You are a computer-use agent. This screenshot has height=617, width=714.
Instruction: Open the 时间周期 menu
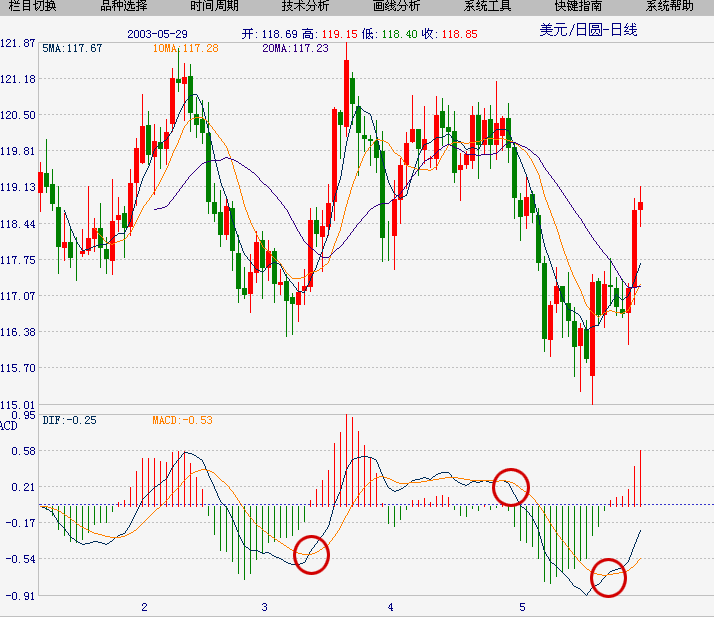click(x=214, y=6)
